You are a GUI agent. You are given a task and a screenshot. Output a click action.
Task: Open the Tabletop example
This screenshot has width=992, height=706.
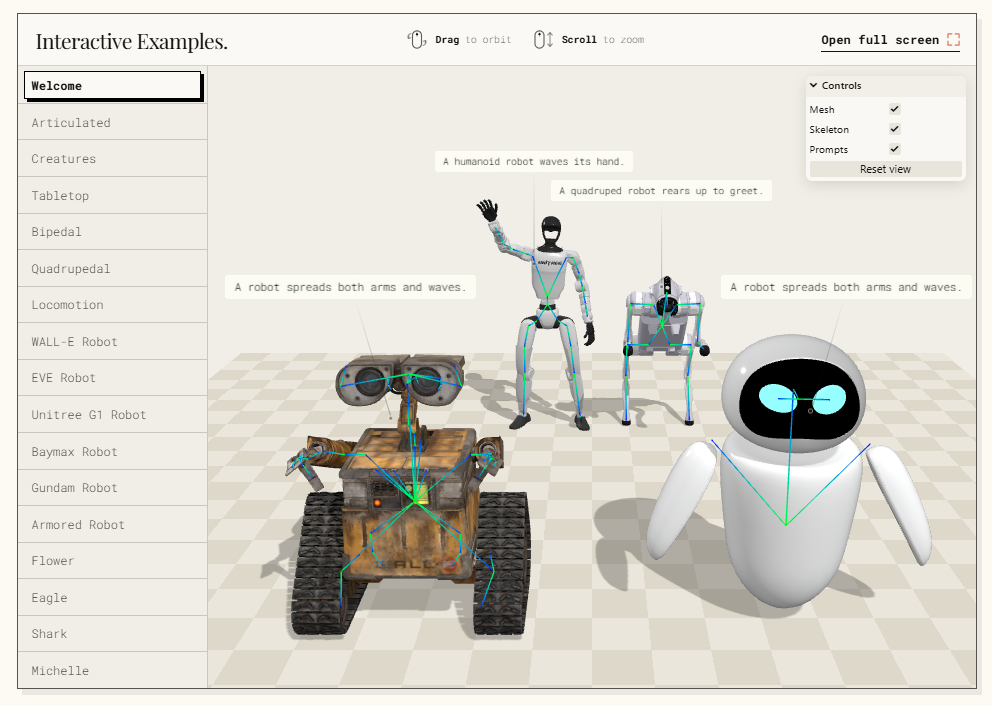click(113, 195)
